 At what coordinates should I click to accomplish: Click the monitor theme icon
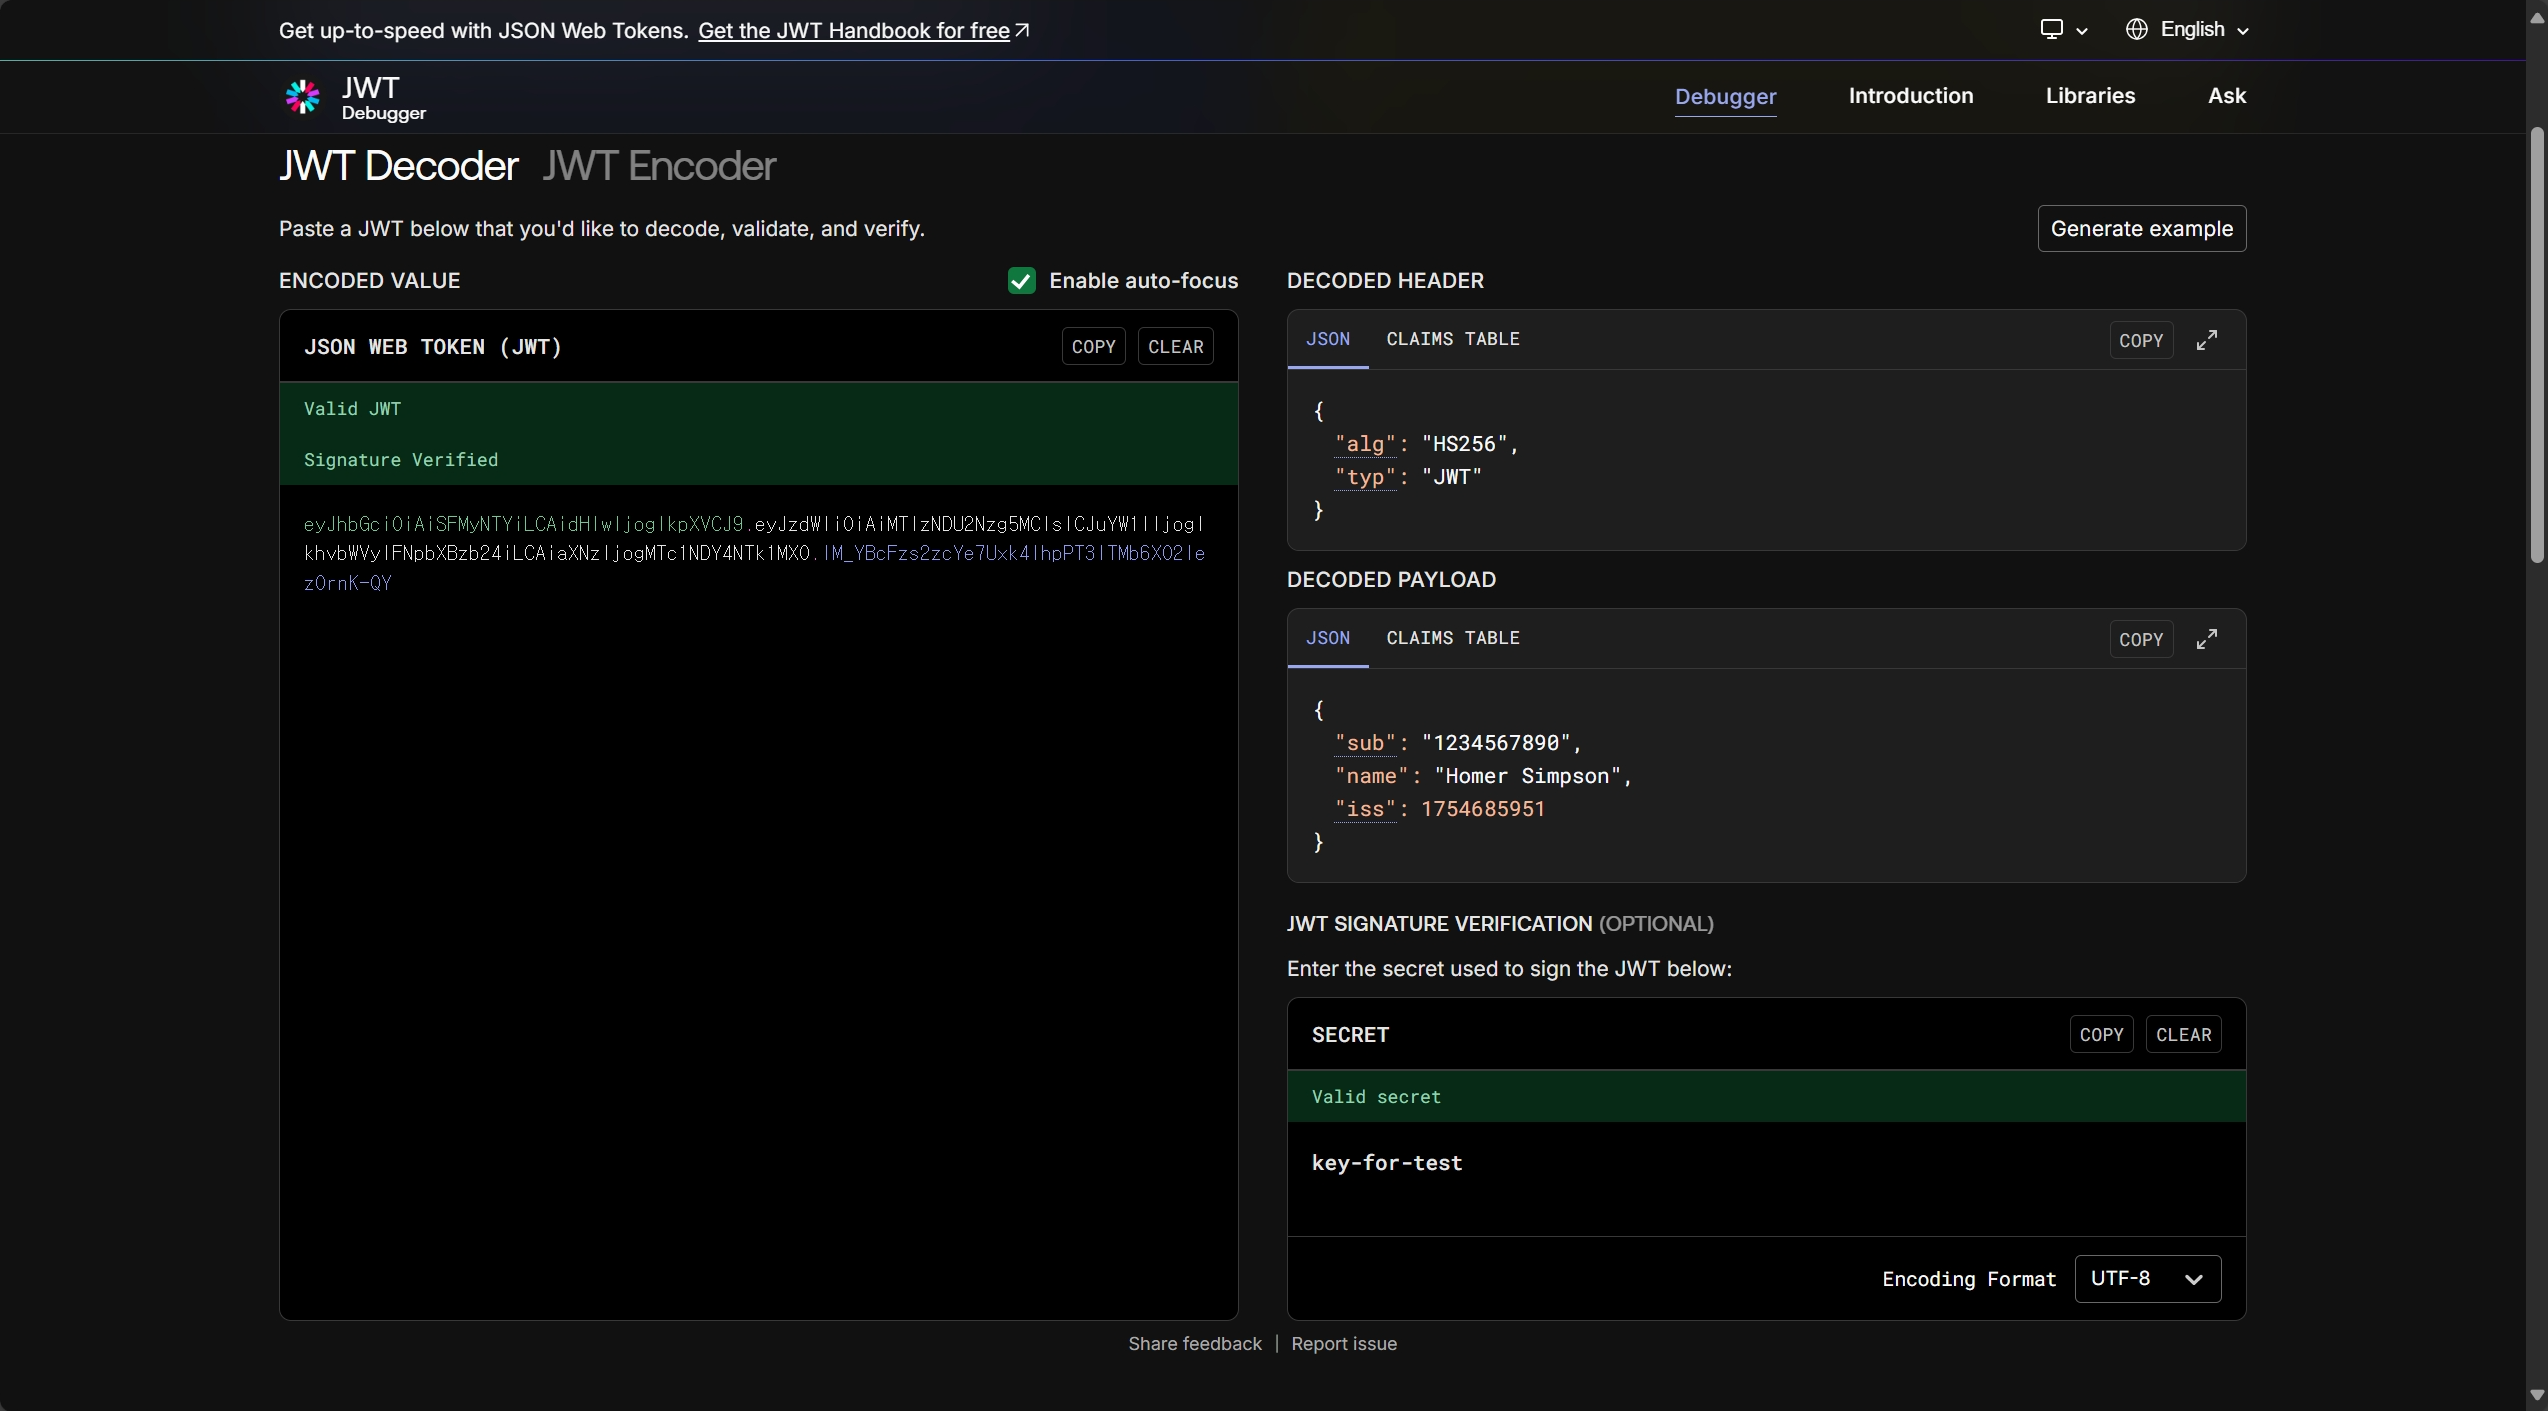coord(2051,30)
